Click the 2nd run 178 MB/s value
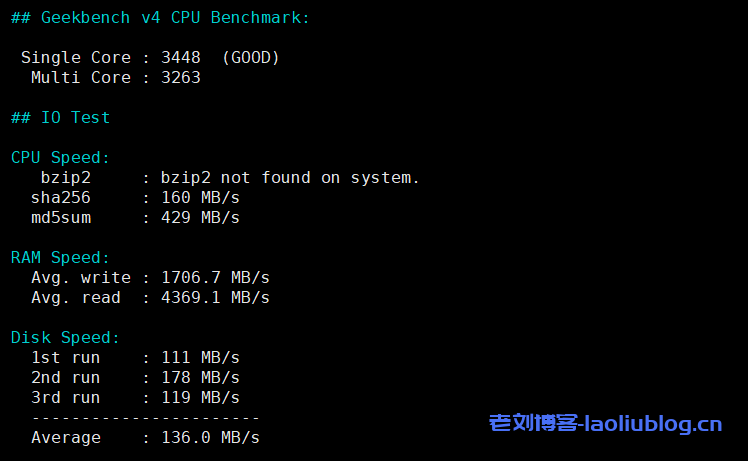Image resolution: width=748 pixels, height=461 pixels. click(x=200, y=378)
